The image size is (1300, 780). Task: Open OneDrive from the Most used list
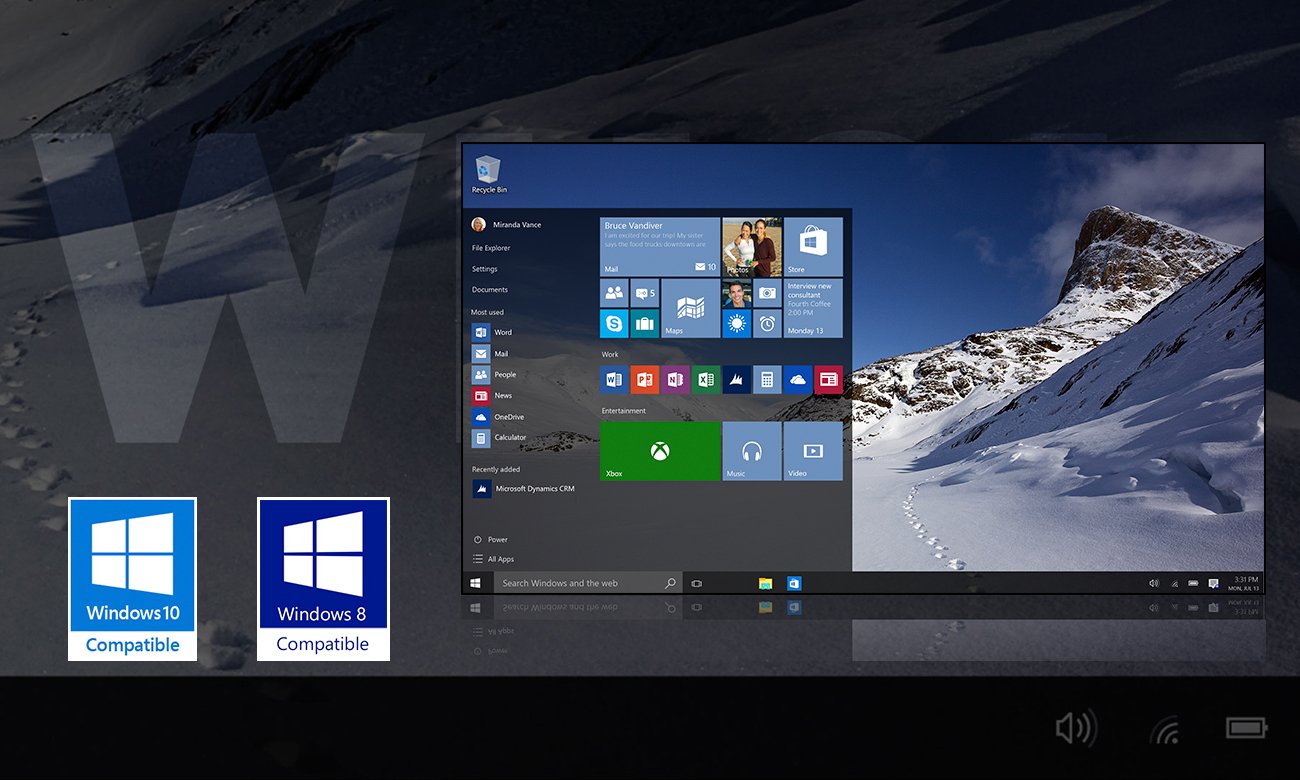[x=498, y=416]
